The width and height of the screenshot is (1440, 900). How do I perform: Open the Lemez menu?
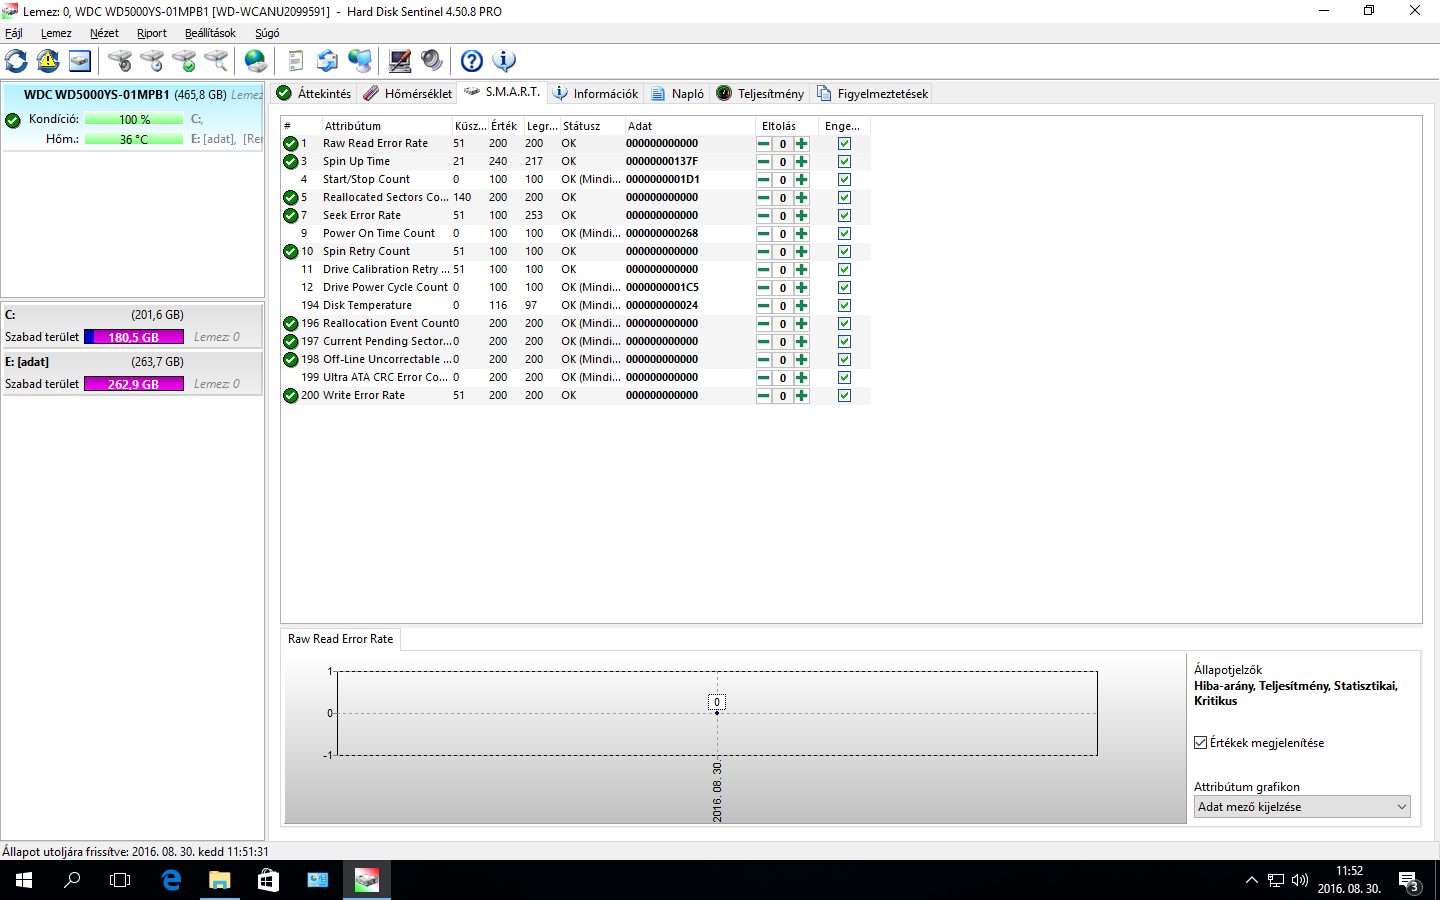[x=56, y=33]
